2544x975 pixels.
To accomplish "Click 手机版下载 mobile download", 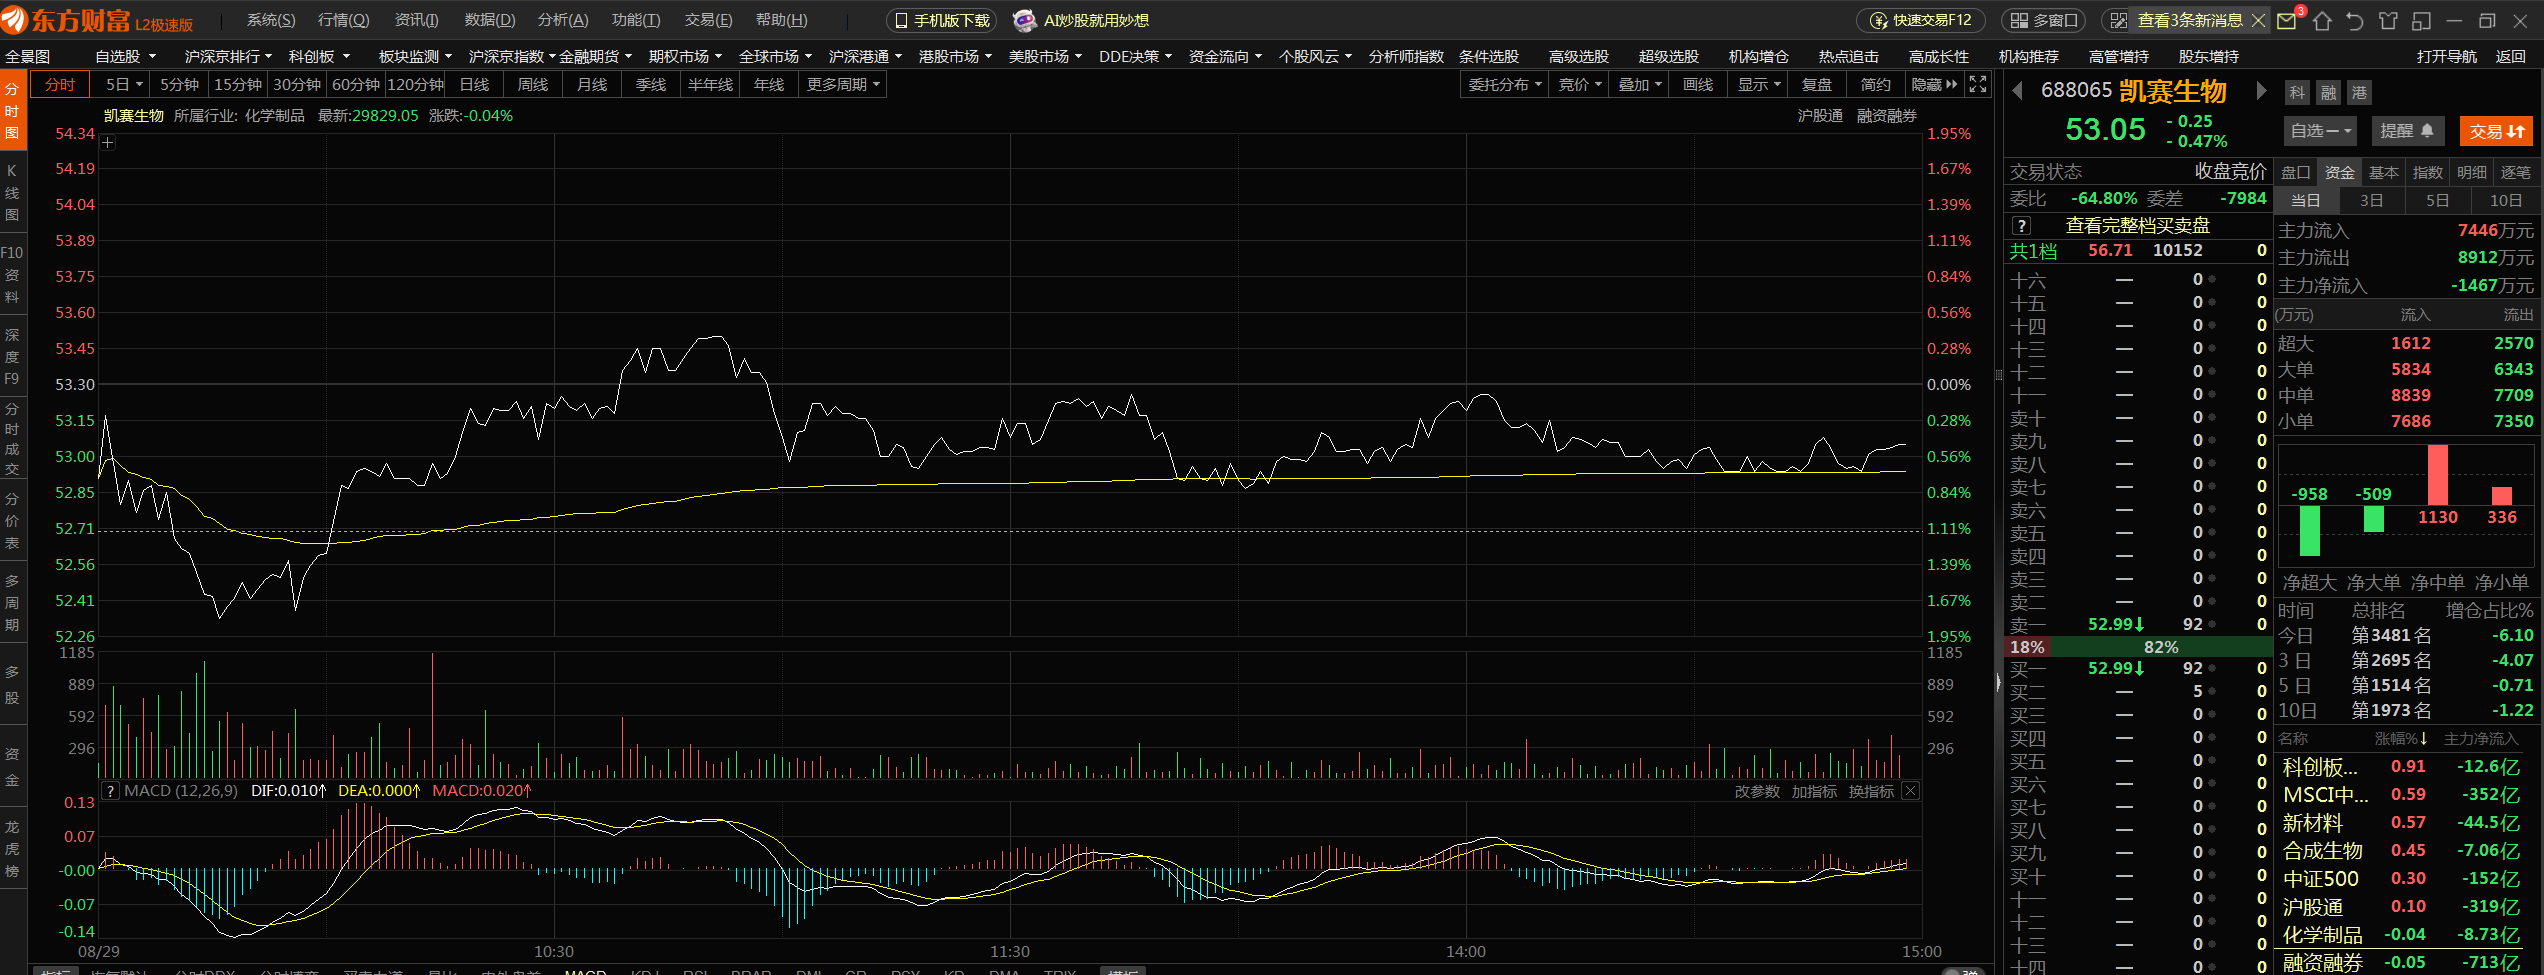I will coord(942,20).
